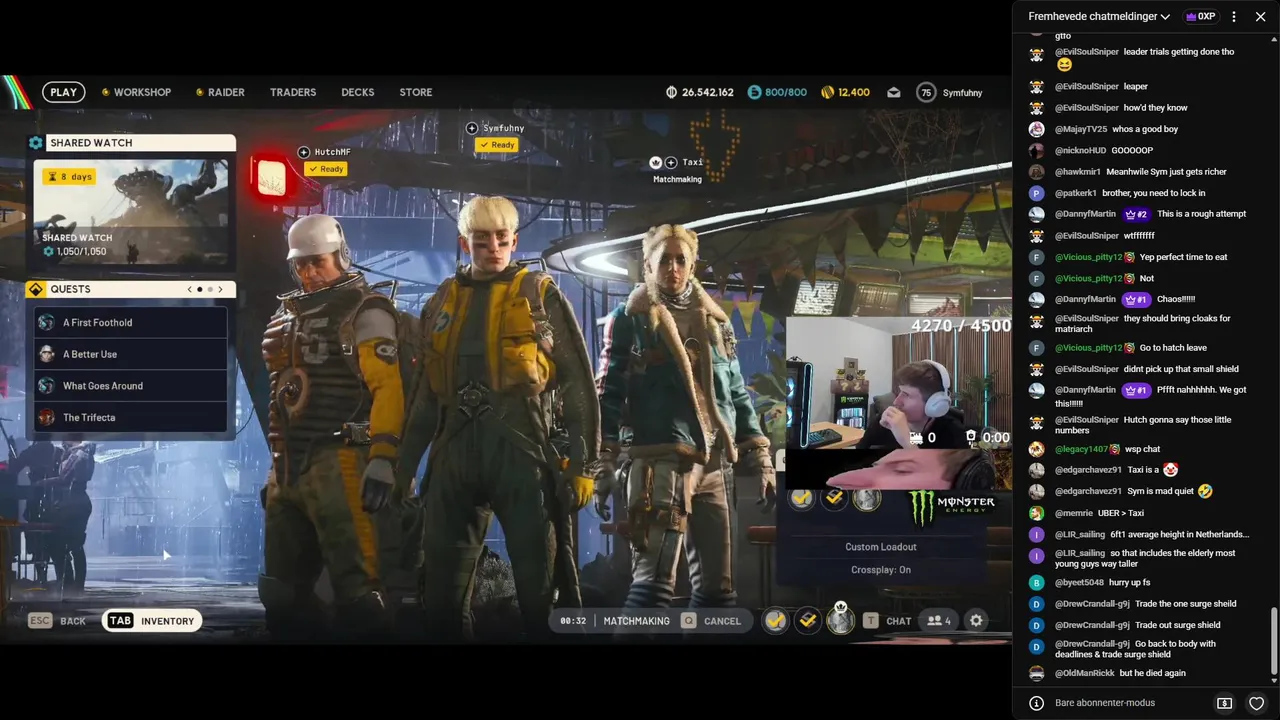Open the Custom Loadout option
Image resolution: width=1280 pixels, height=720 pixels.
[881, 547]
